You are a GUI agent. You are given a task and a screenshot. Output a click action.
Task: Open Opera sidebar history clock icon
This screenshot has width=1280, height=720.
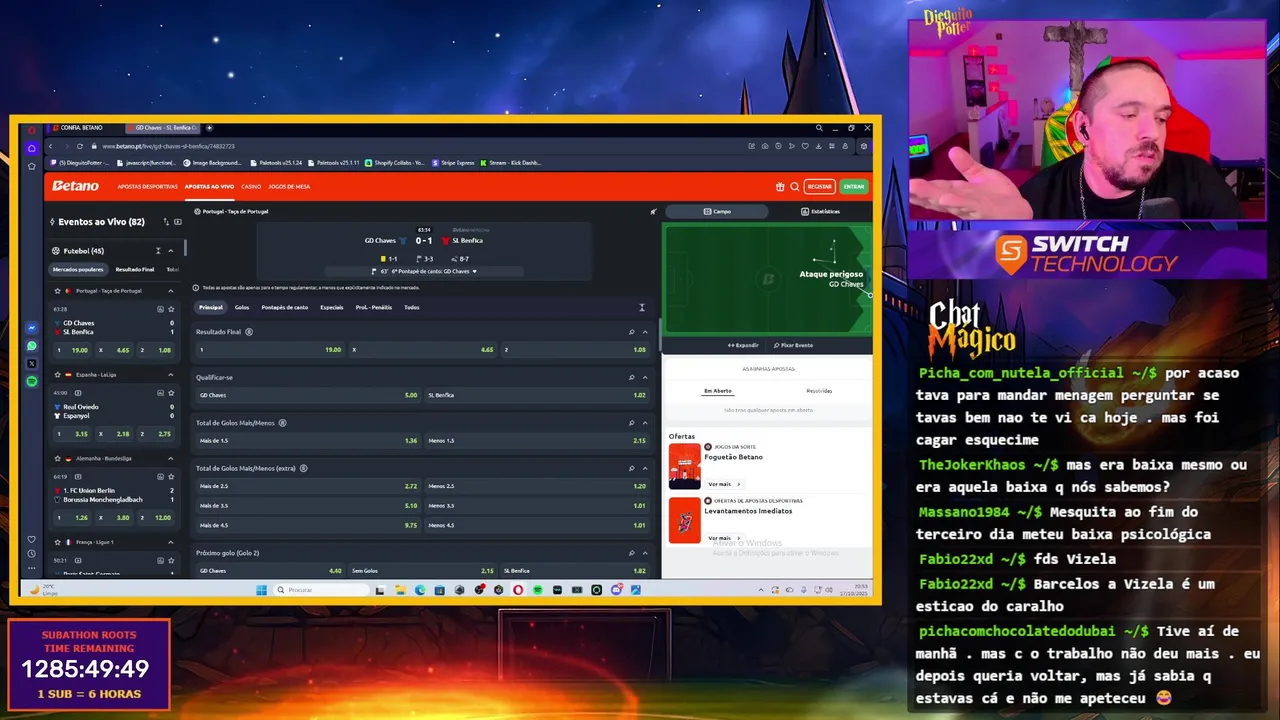(32, 554)
